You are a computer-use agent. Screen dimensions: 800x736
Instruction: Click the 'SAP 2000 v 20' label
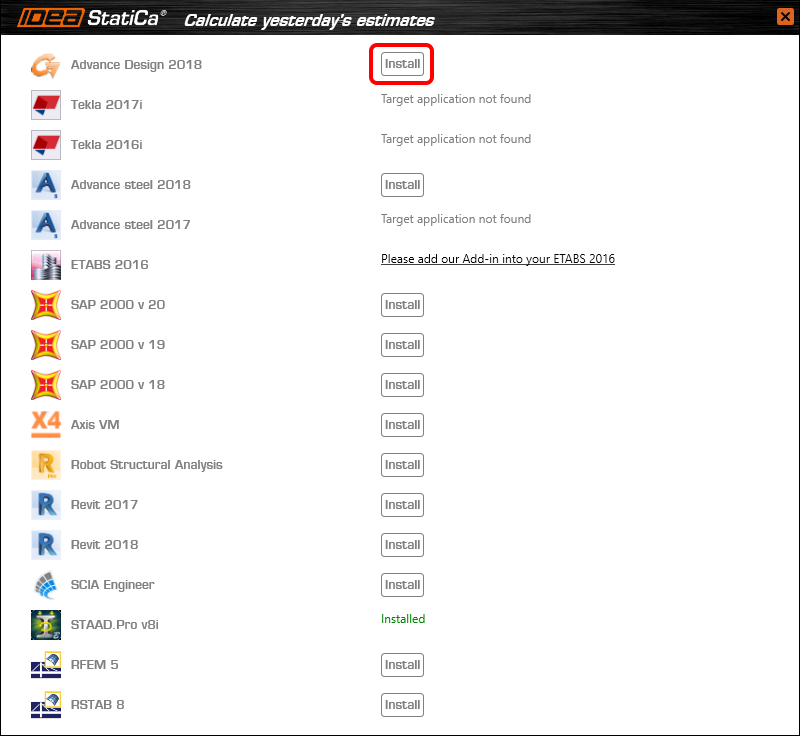[x=118, y=304]
